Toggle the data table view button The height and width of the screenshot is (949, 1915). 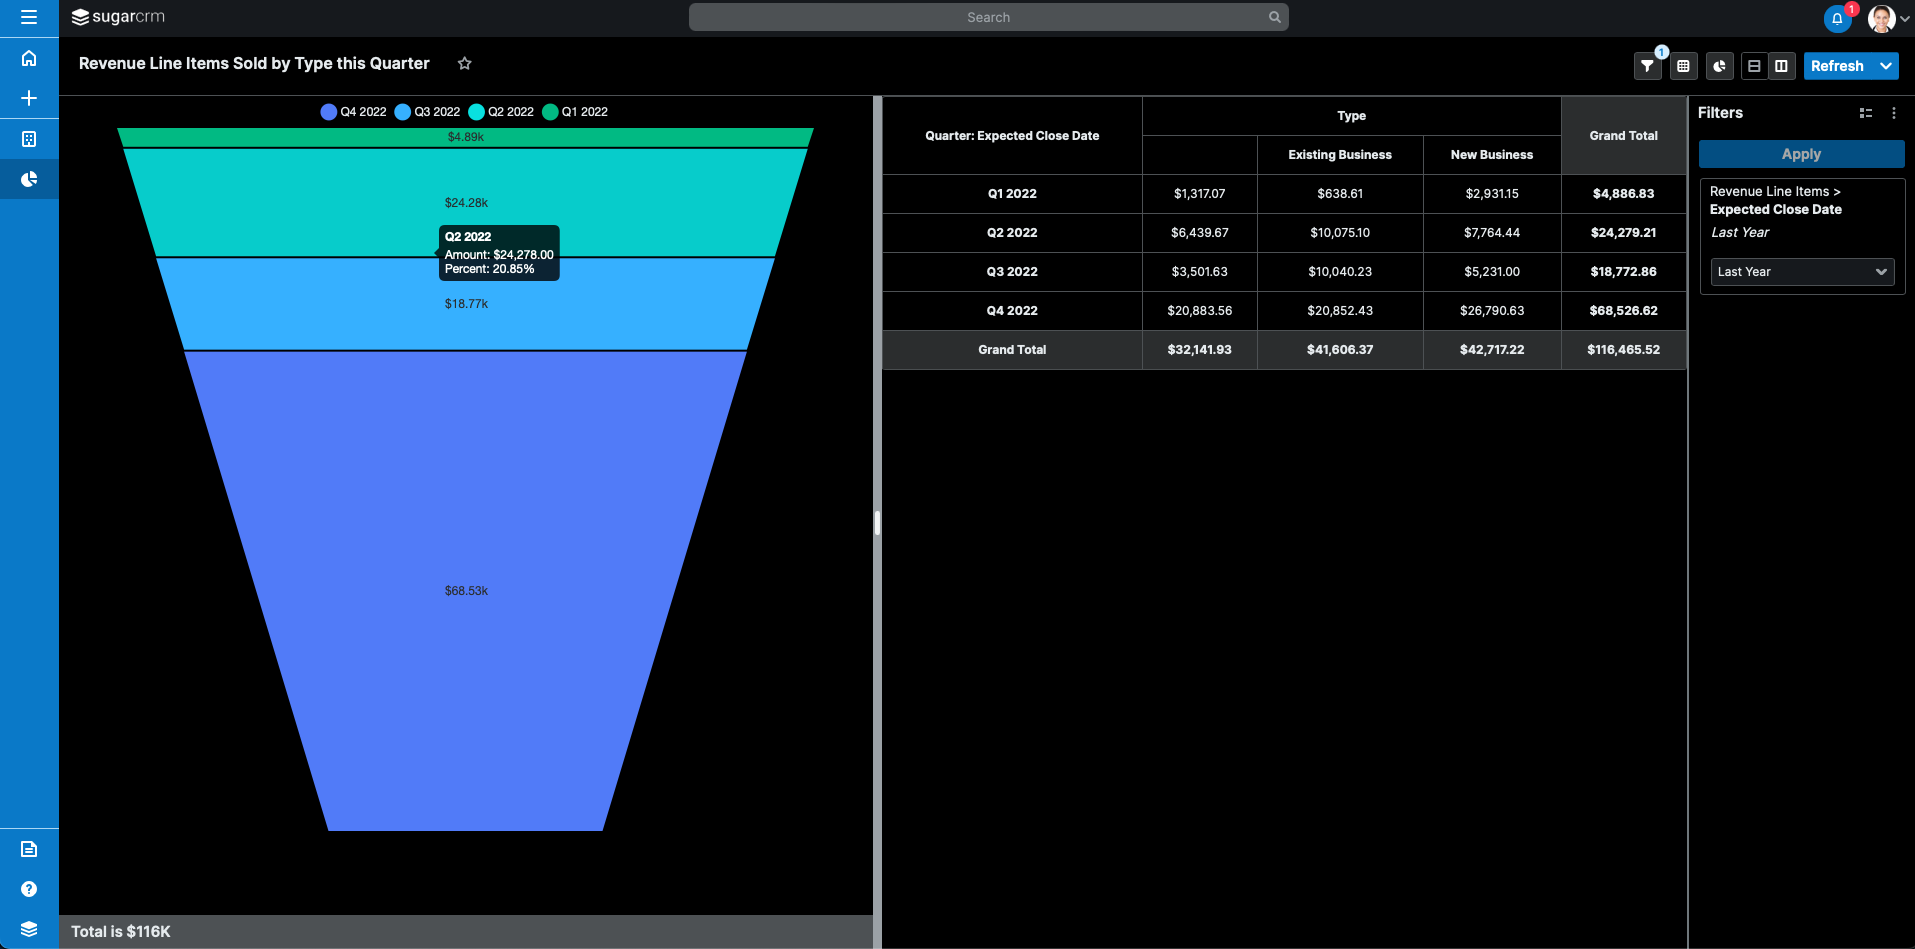1683,66
